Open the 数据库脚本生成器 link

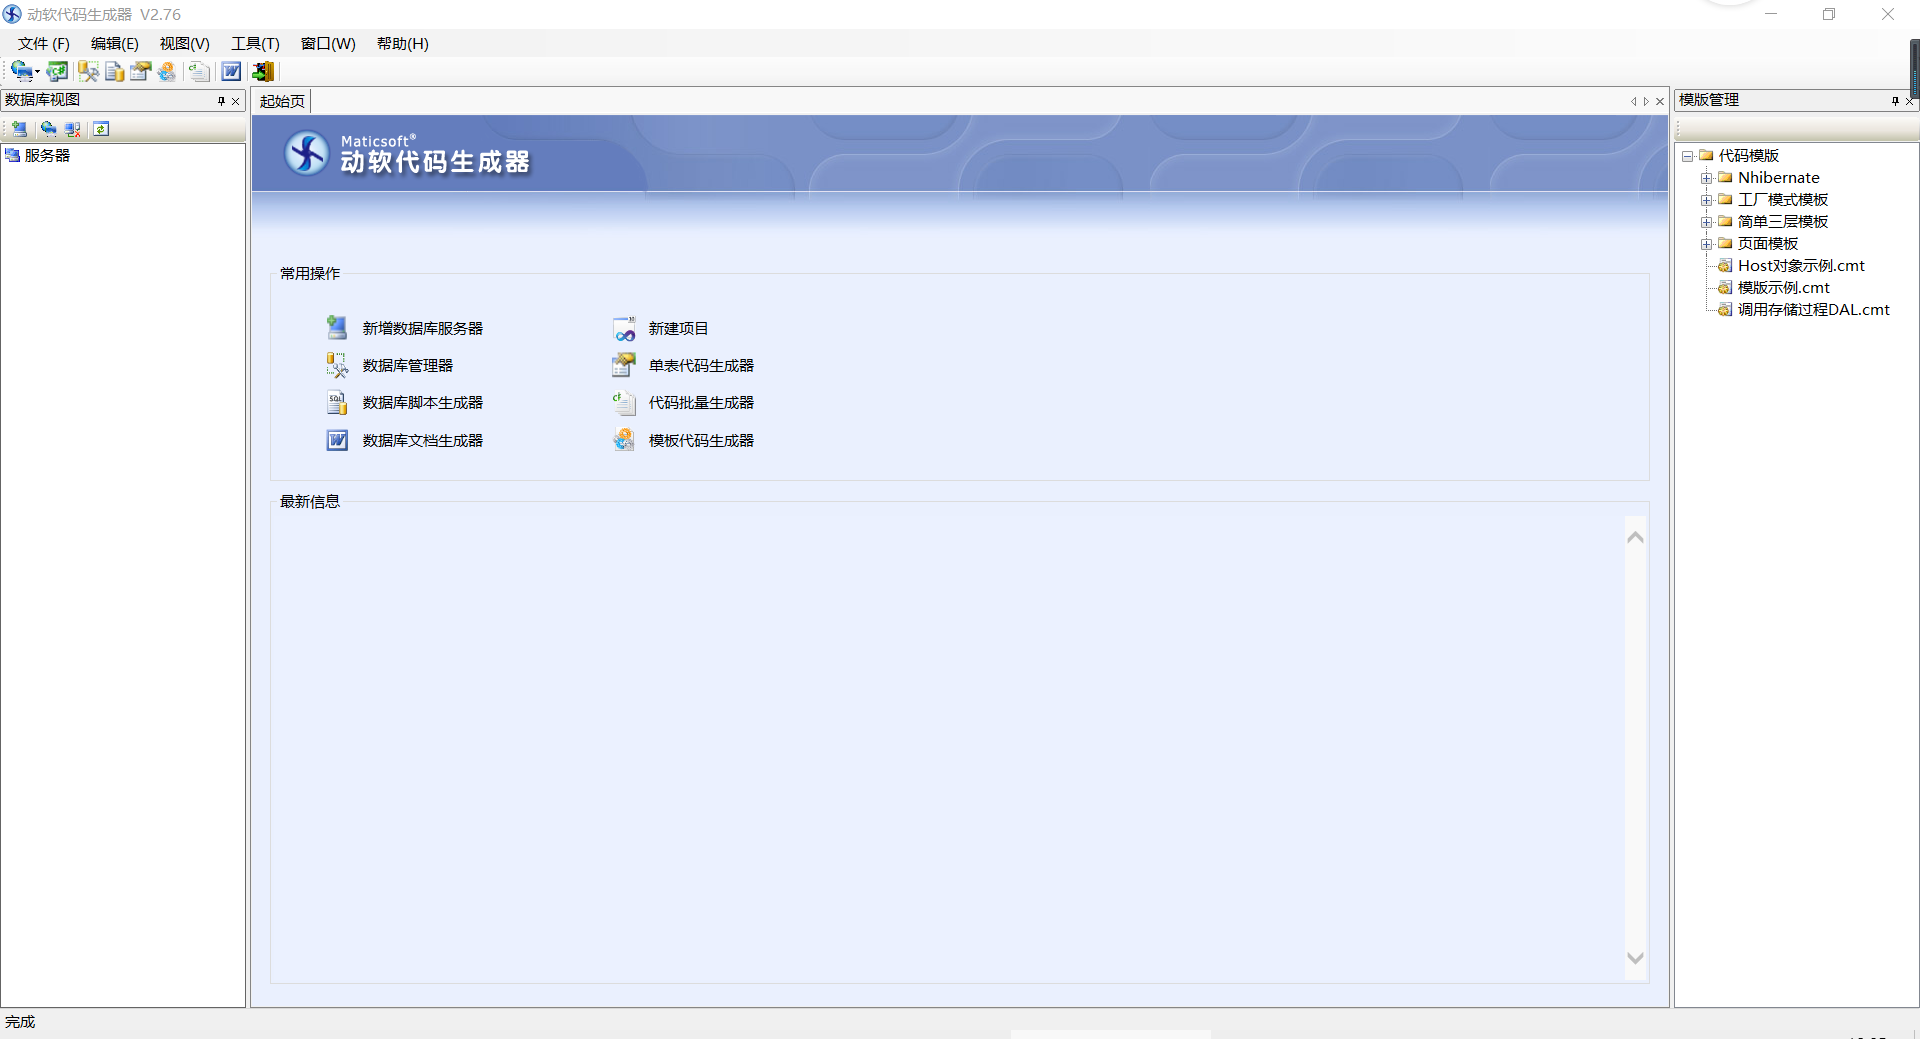click(x=422, y=402)
